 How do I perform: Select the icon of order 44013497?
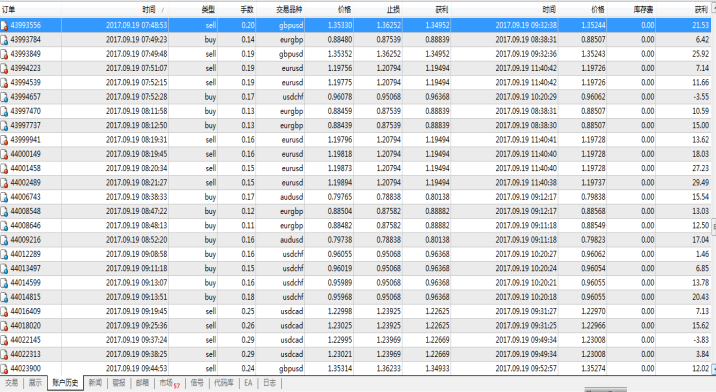click(x=4, y=269)
